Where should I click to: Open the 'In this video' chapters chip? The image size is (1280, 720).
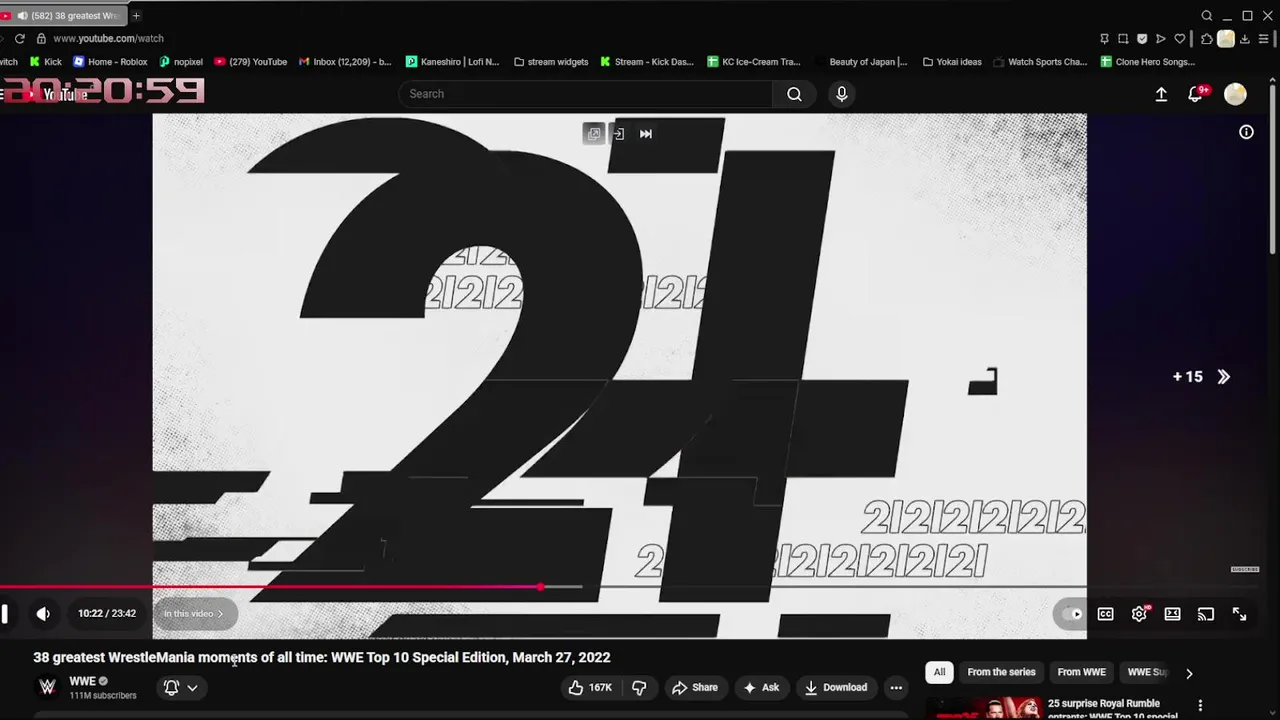click(x=194, y=614)
